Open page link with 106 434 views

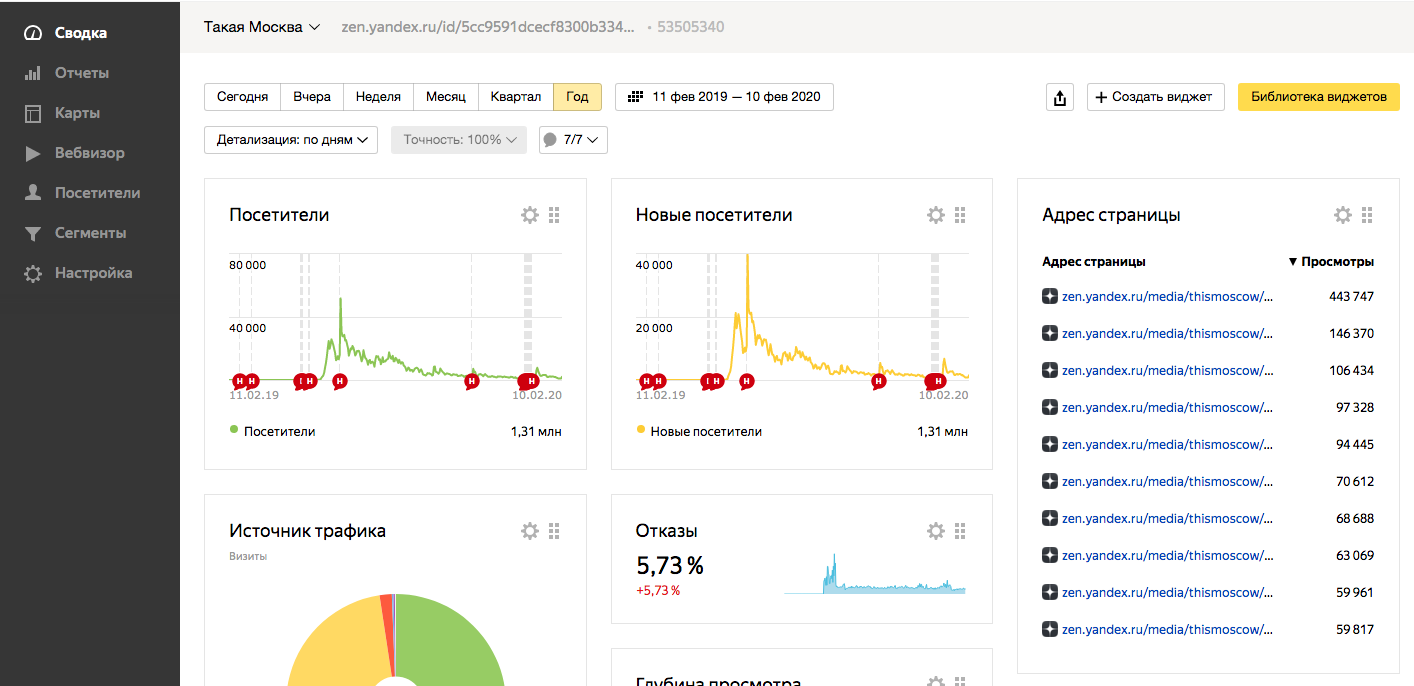pos(1168,370)
